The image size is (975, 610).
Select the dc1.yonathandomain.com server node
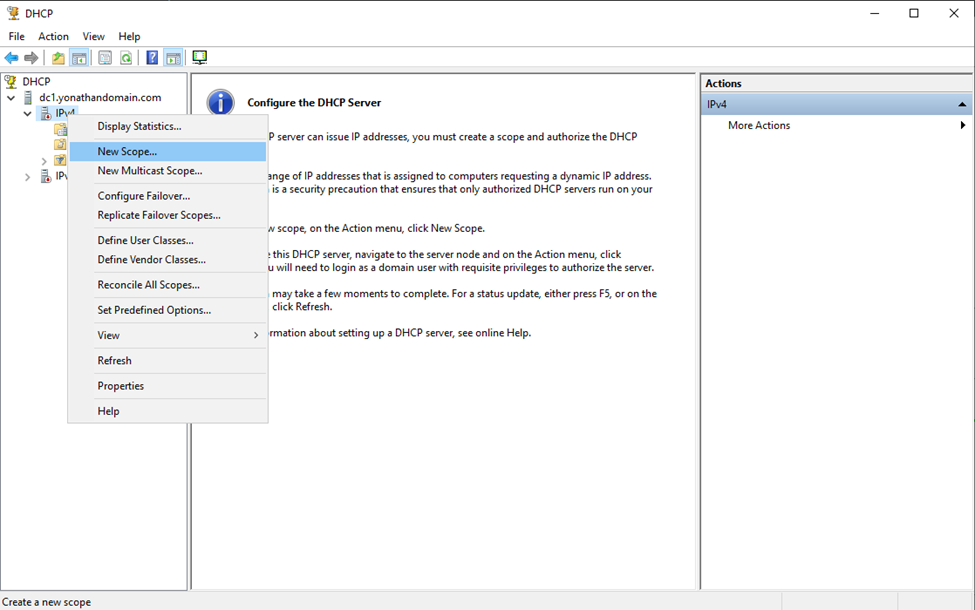pyautogui.click(x=100, y=98)
